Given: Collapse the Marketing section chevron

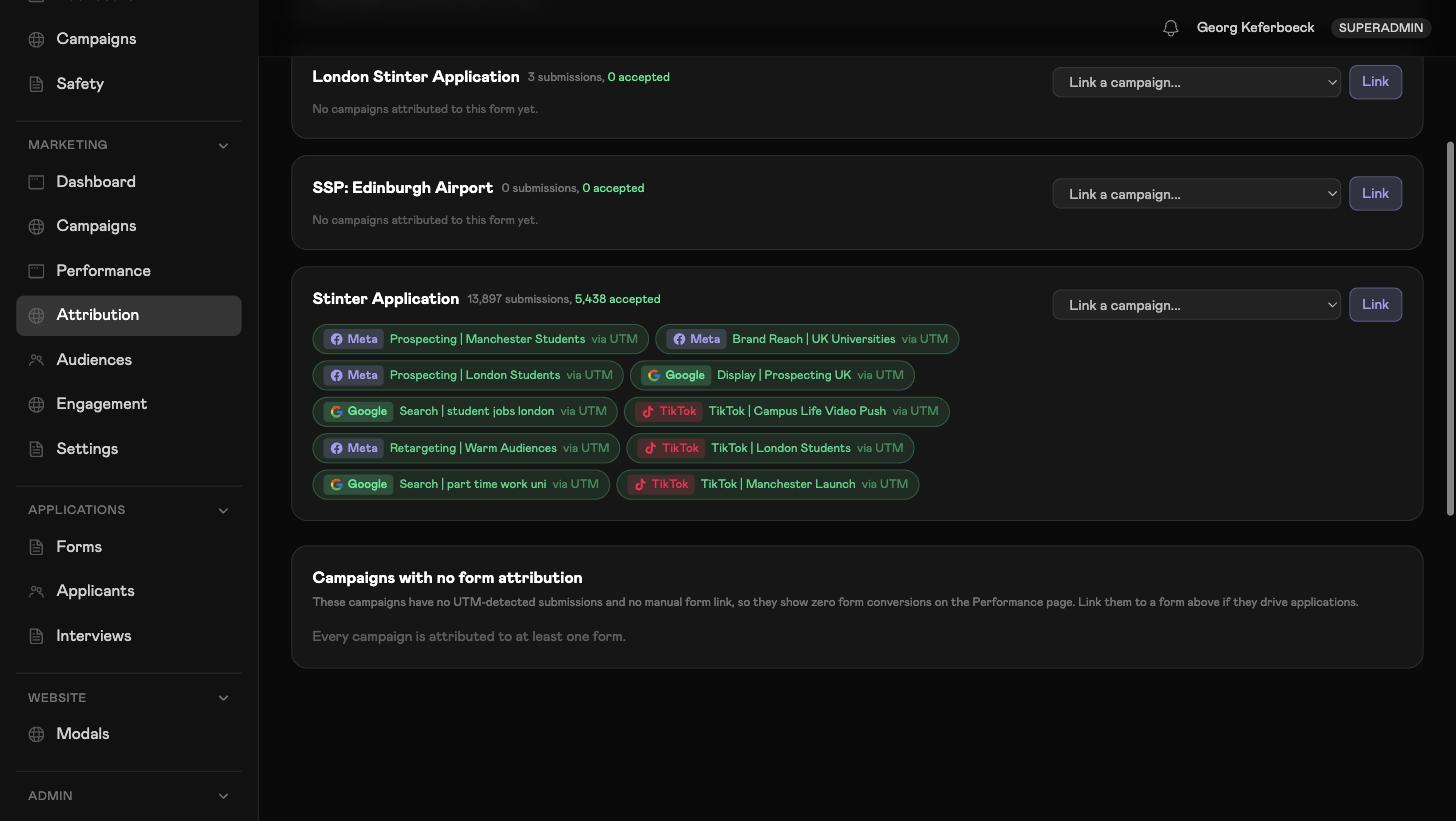Looking at the screenshot, I should (223, 145).
